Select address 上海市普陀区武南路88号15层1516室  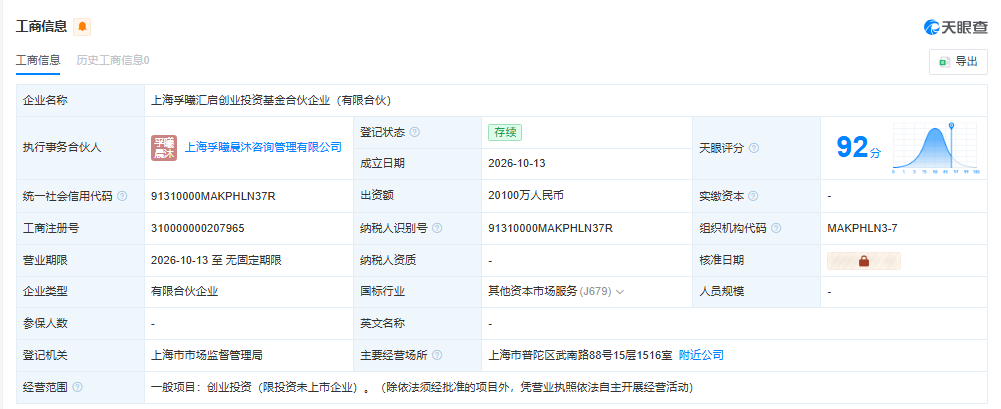[580, 355]
